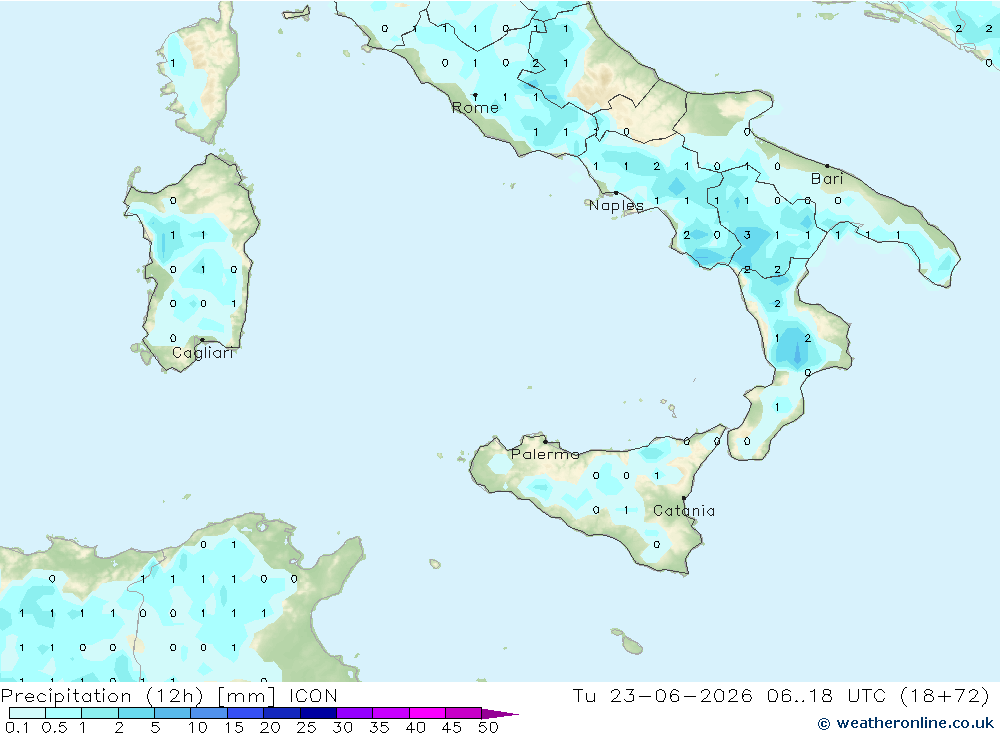
Task: Click the legend value '40'
Action: coord(416,727)
